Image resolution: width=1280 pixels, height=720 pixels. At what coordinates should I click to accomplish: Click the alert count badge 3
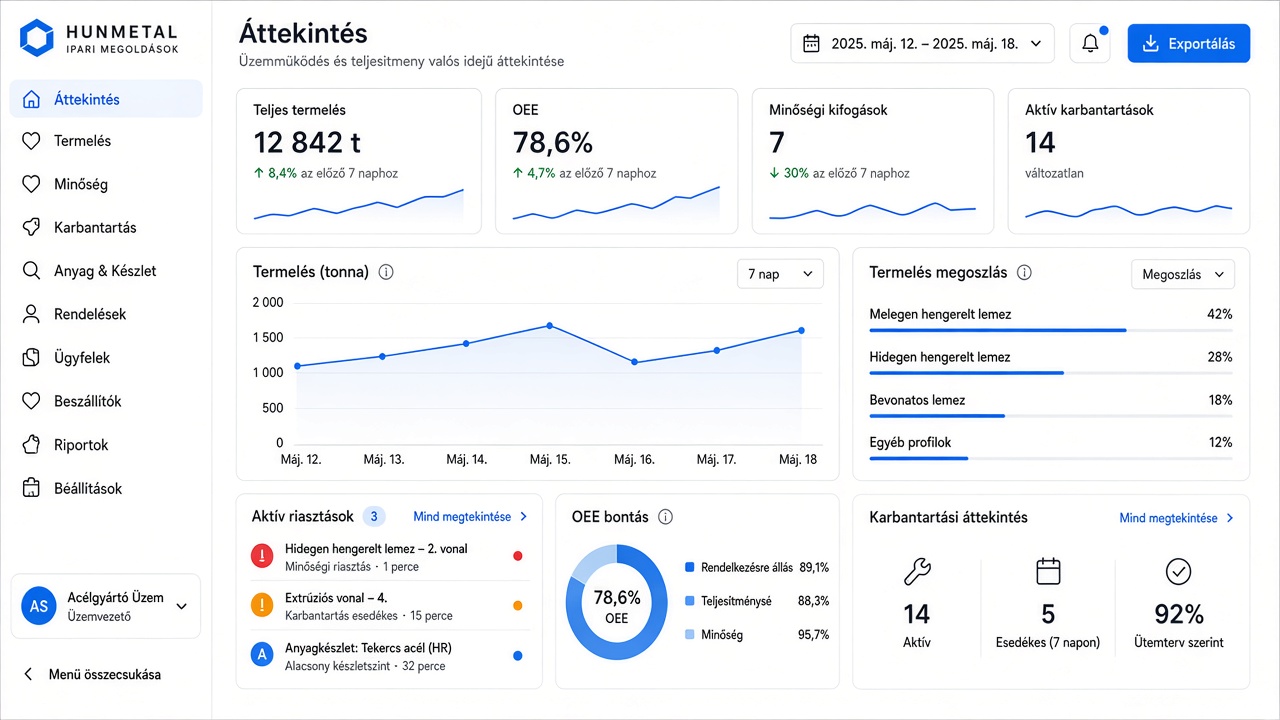point(374,517)
